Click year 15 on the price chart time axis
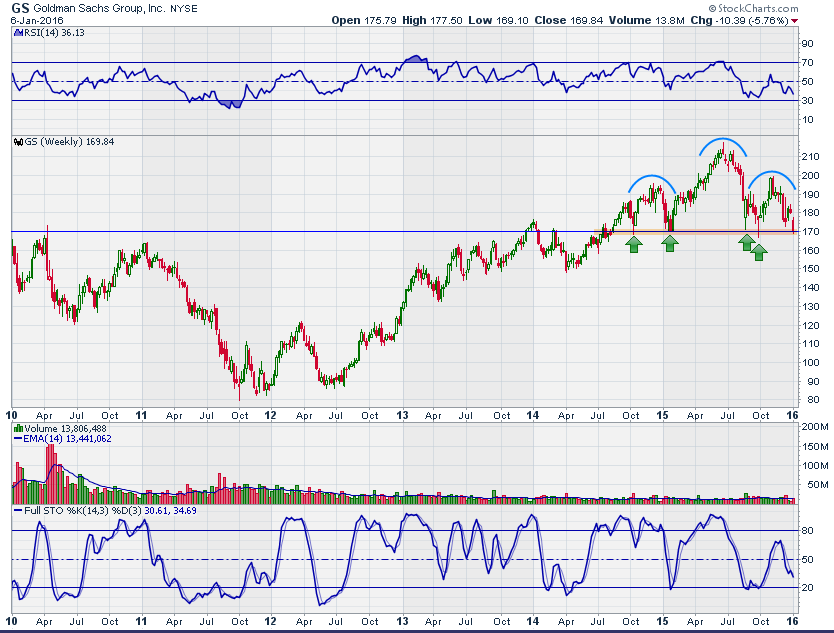This screenshot has height=633, width=834. pyautogui.click(x=663, y=415)
